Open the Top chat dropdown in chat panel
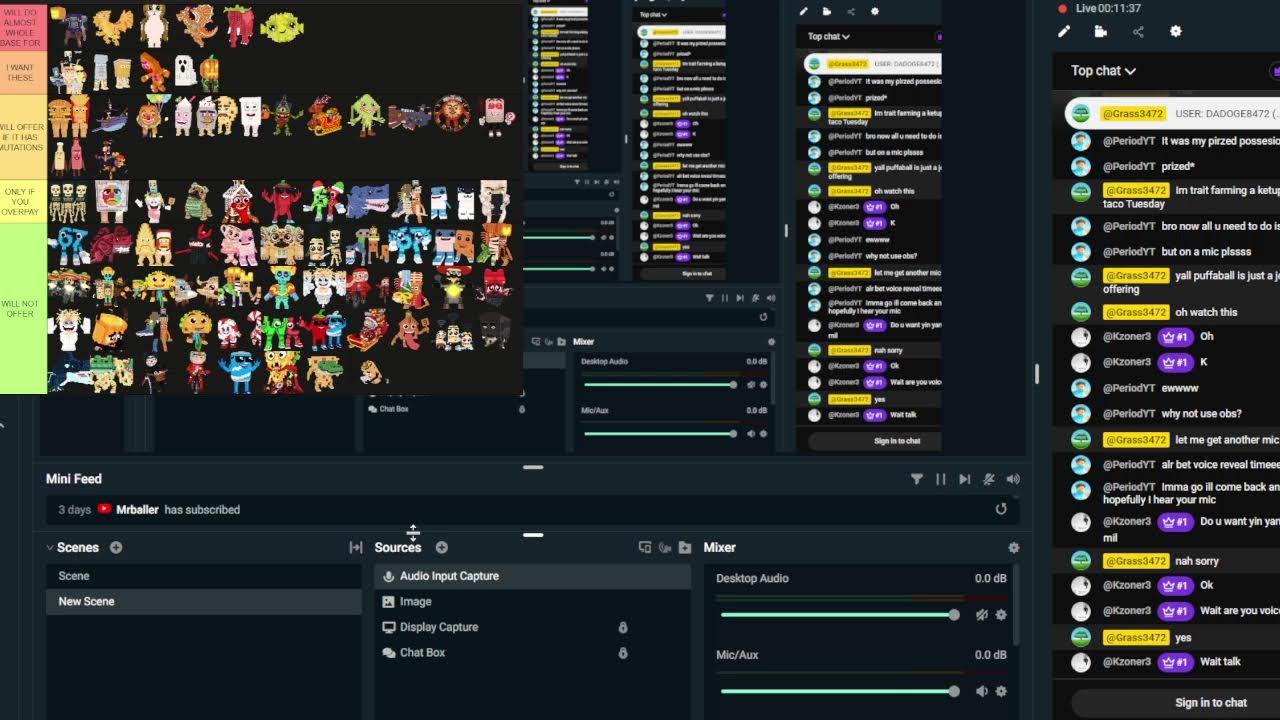Viewport: 1280px width, 720px height. point(1103,71)
